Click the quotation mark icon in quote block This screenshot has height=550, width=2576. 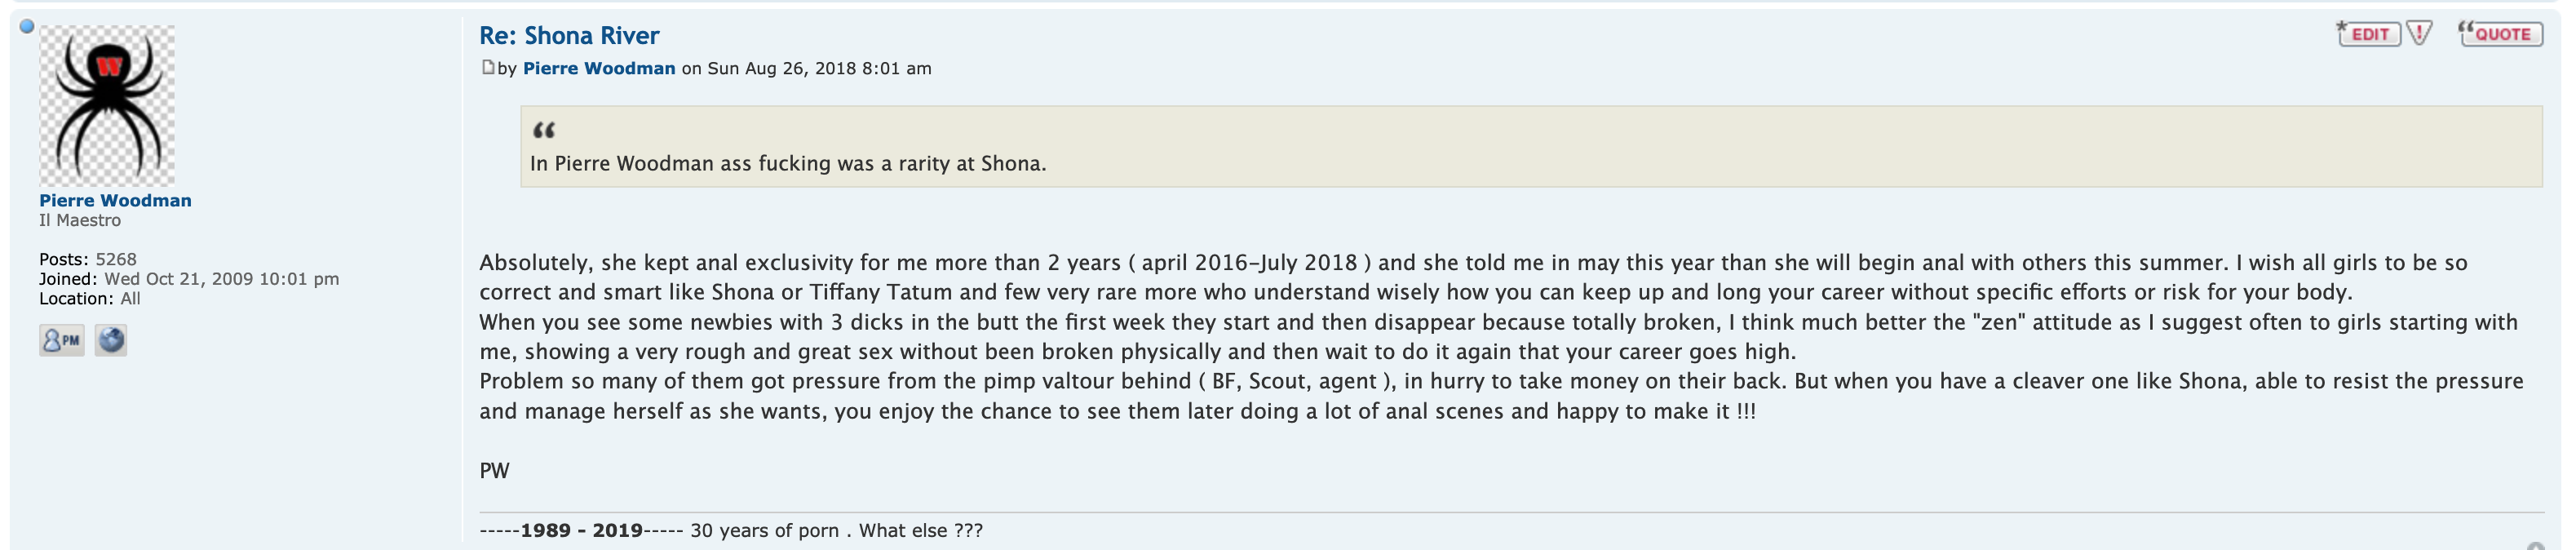[544, 130]
